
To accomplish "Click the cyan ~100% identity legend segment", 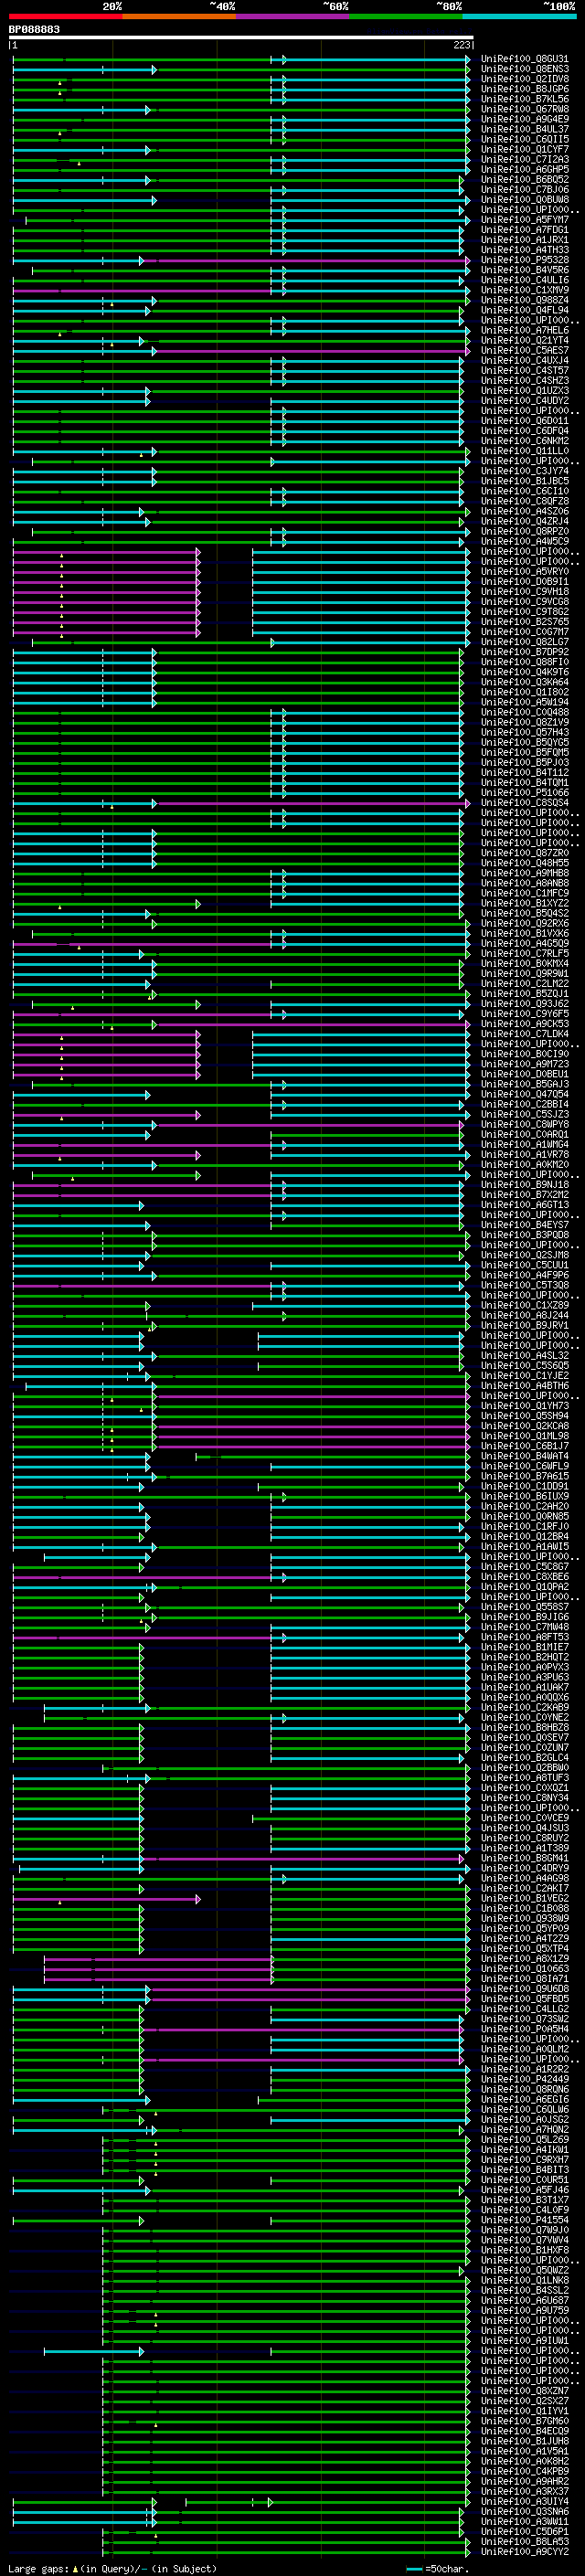I will click(x=519, y=16).
